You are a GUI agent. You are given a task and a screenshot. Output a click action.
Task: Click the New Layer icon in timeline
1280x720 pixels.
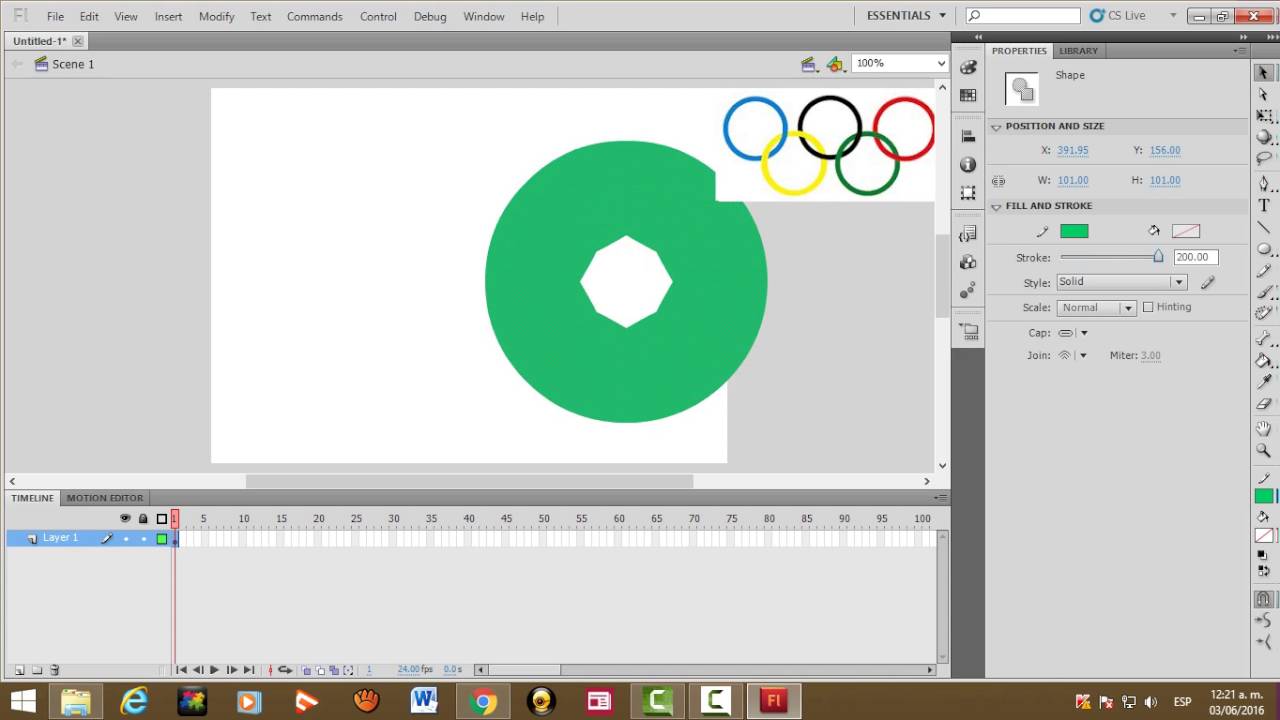(19, 670)
